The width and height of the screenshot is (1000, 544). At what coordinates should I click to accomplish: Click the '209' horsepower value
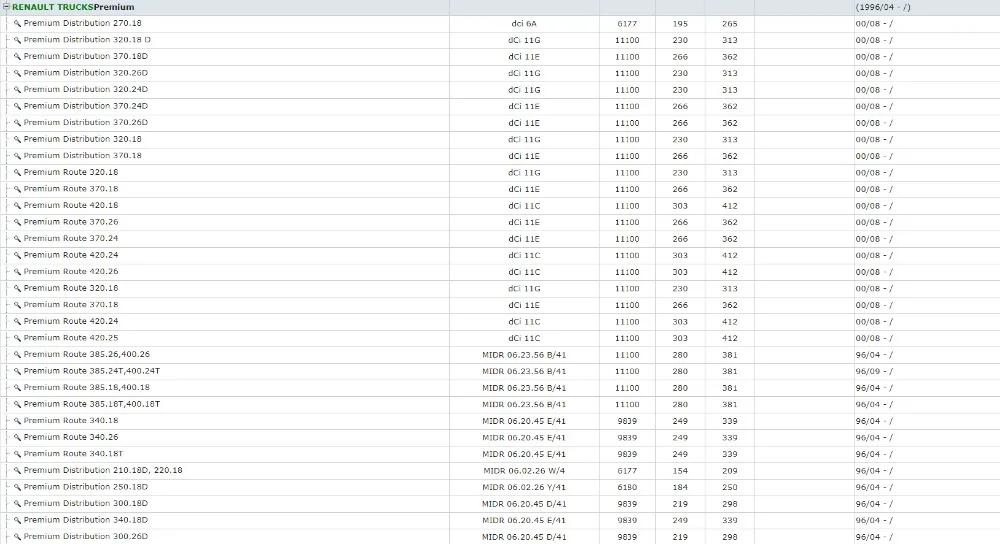click(730, 471)
